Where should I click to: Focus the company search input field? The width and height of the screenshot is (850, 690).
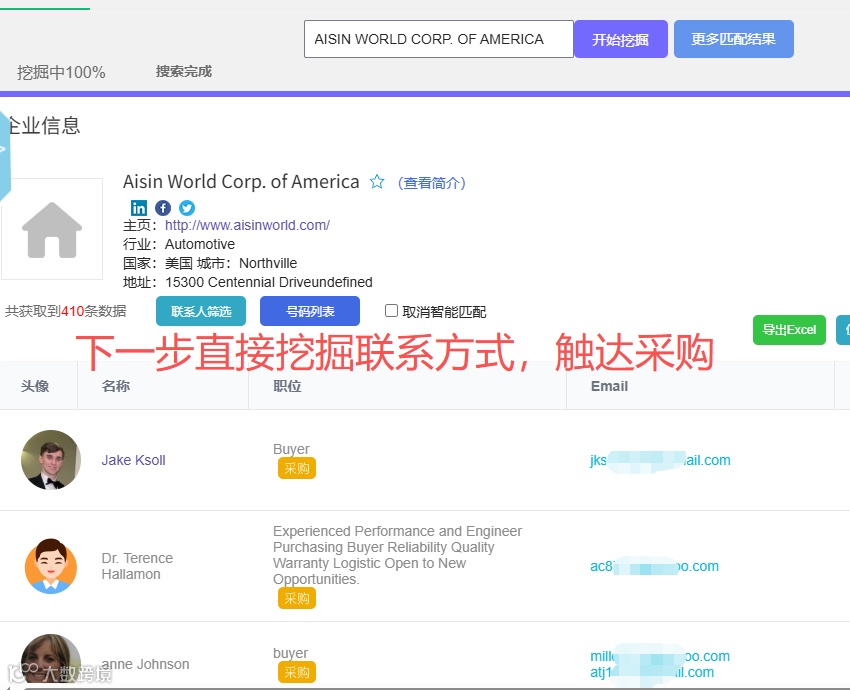pyautogui.click(x=439, y=39)
